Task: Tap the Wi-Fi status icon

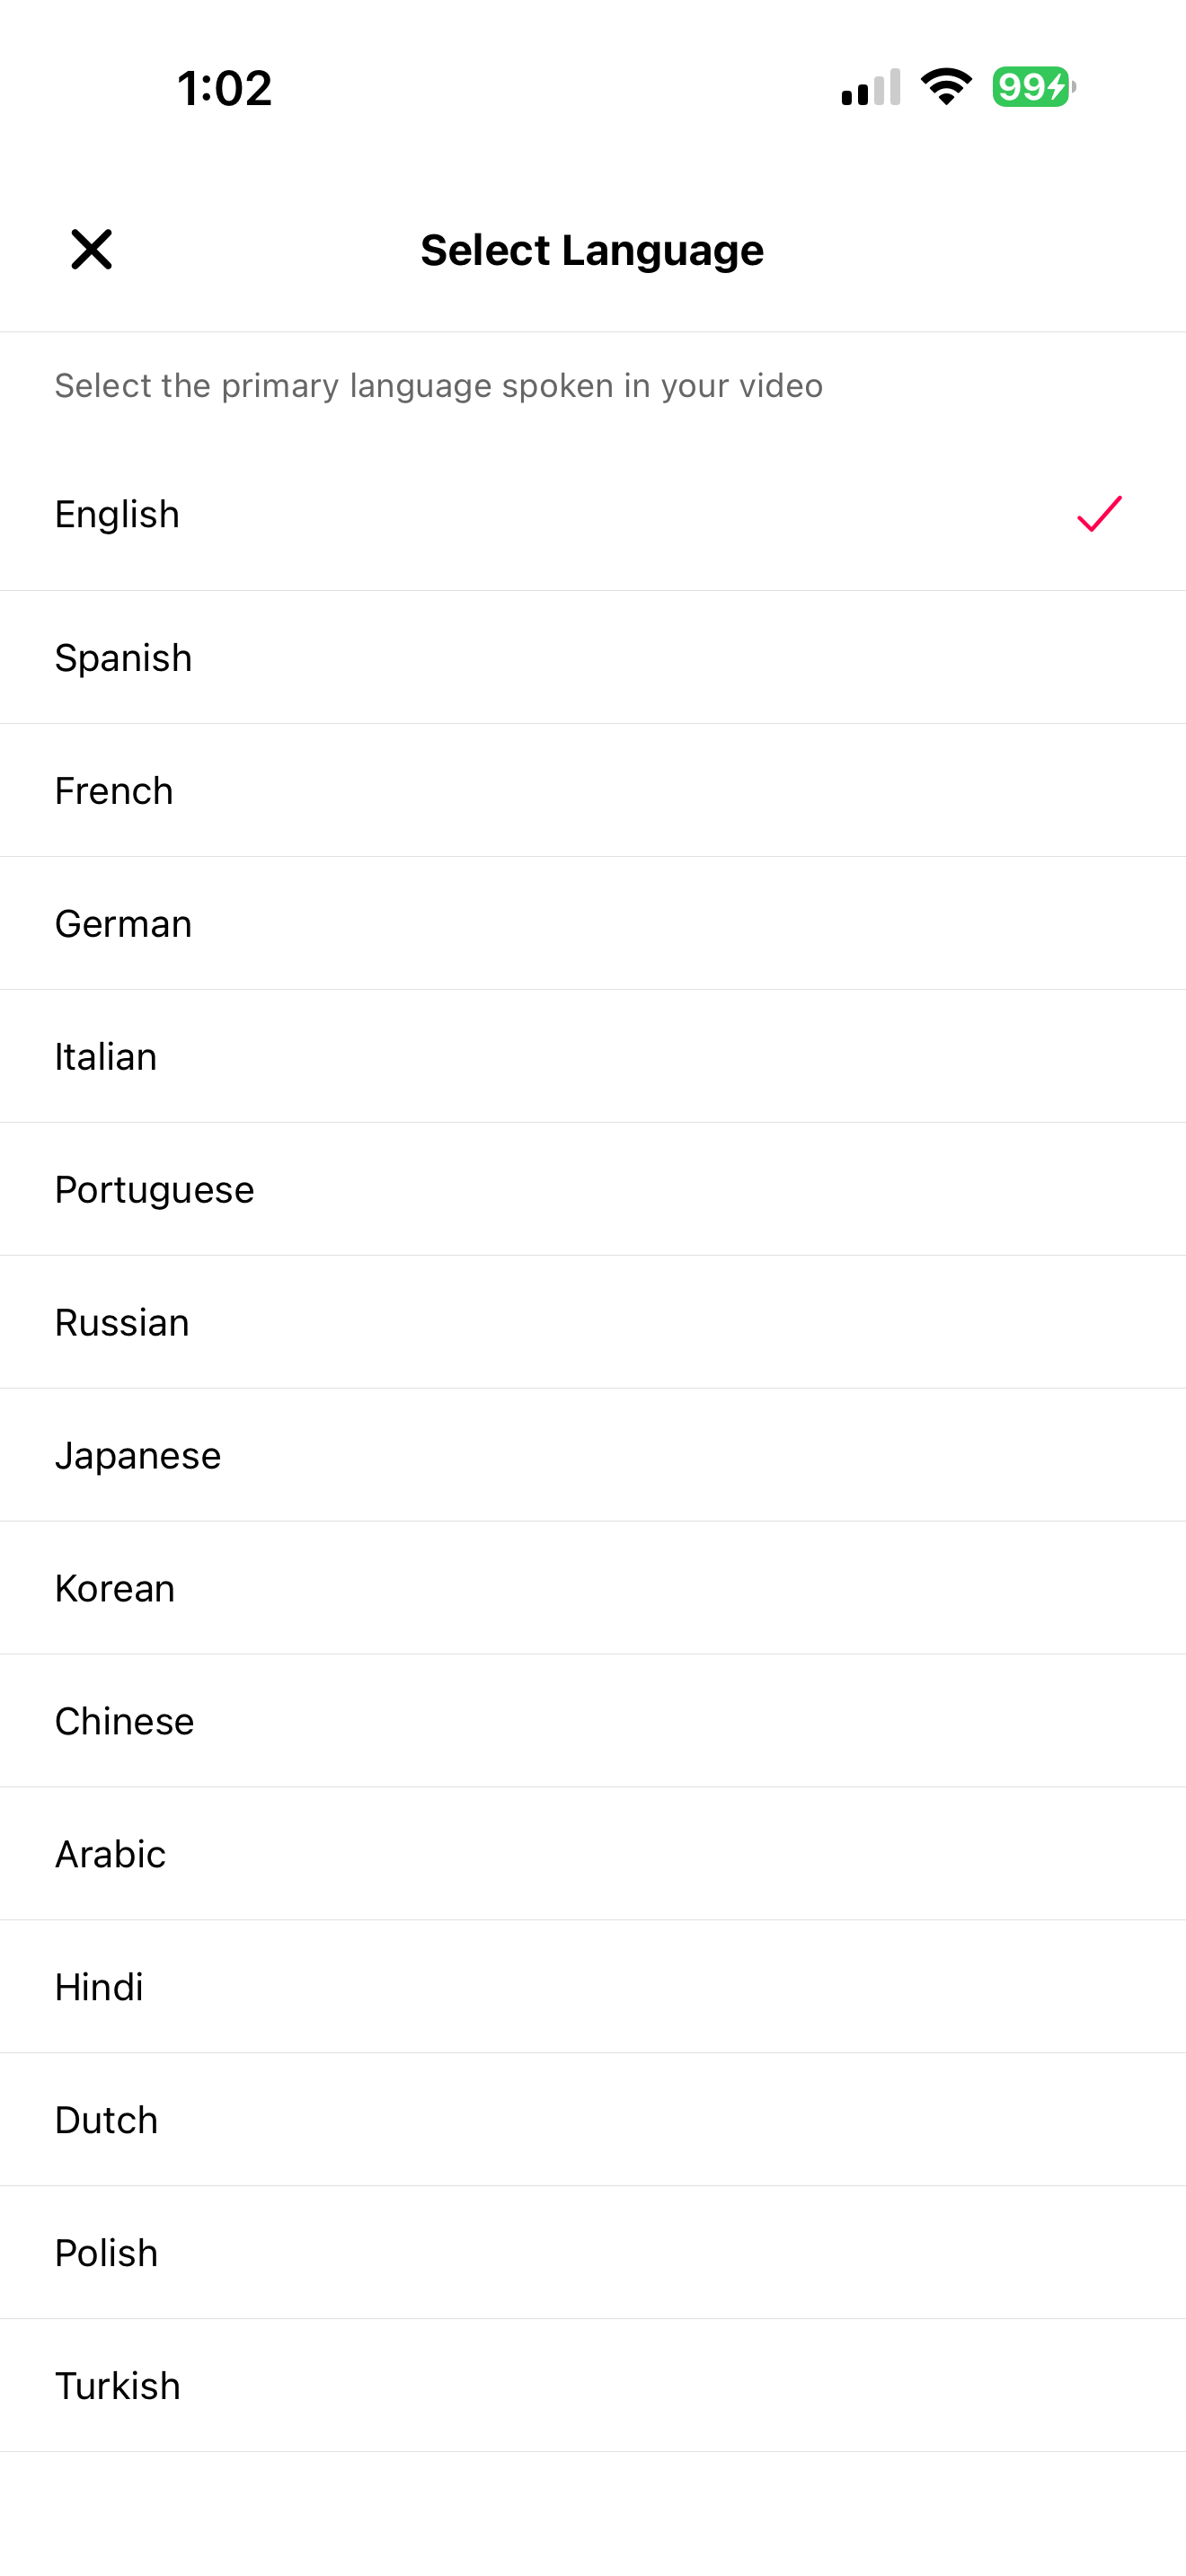Action: (x=946, y=87)
